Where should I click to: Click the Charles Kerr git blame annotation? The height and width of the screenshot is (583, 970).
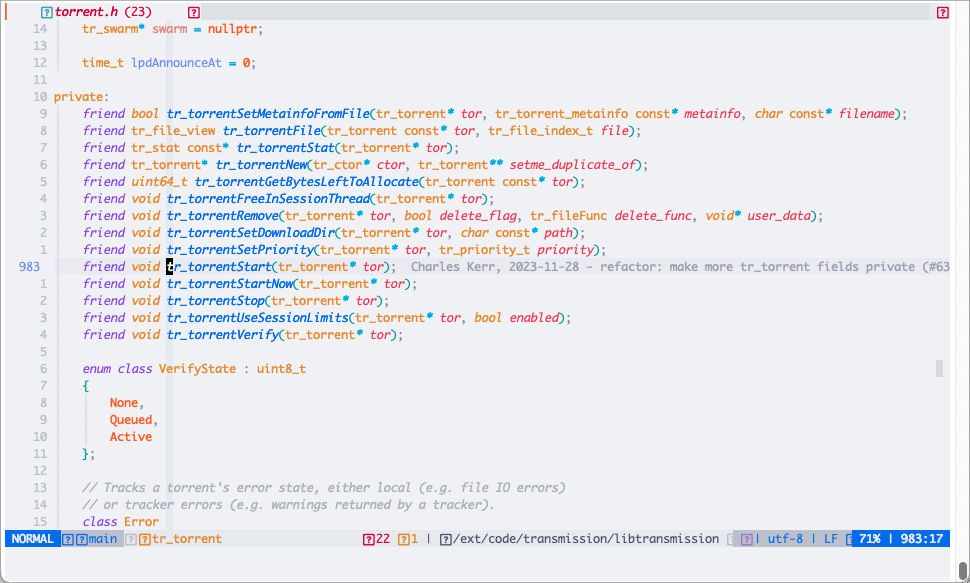click(x=680, y=267)
